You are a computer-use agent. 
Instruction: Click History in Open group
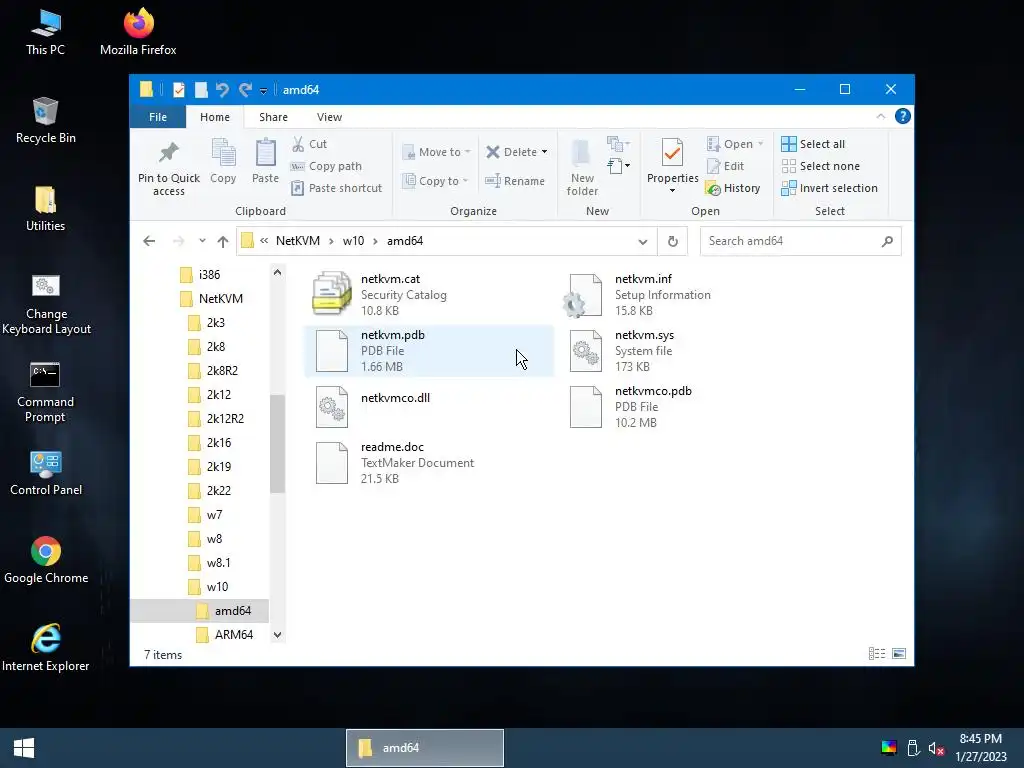pos(733,188)
